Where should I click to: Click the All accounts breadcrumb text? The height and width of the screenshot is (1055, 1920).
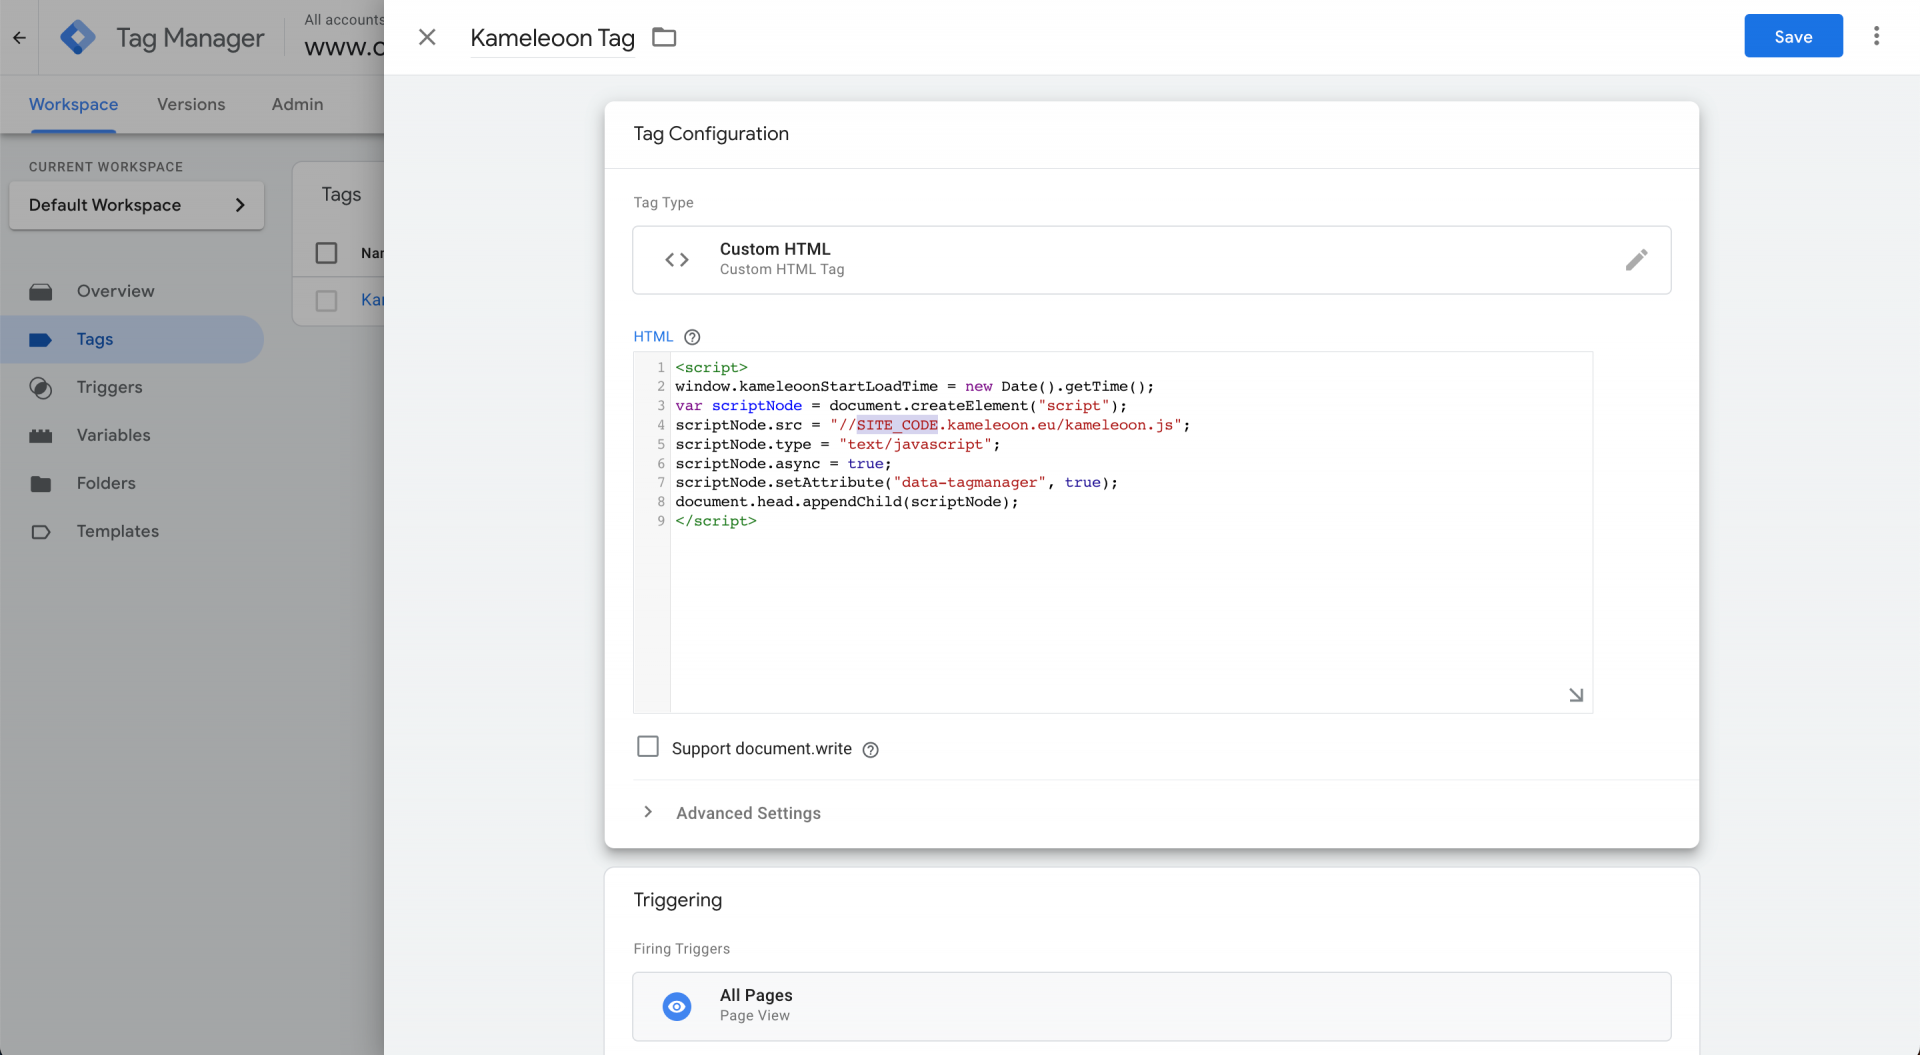pos(344,20)
